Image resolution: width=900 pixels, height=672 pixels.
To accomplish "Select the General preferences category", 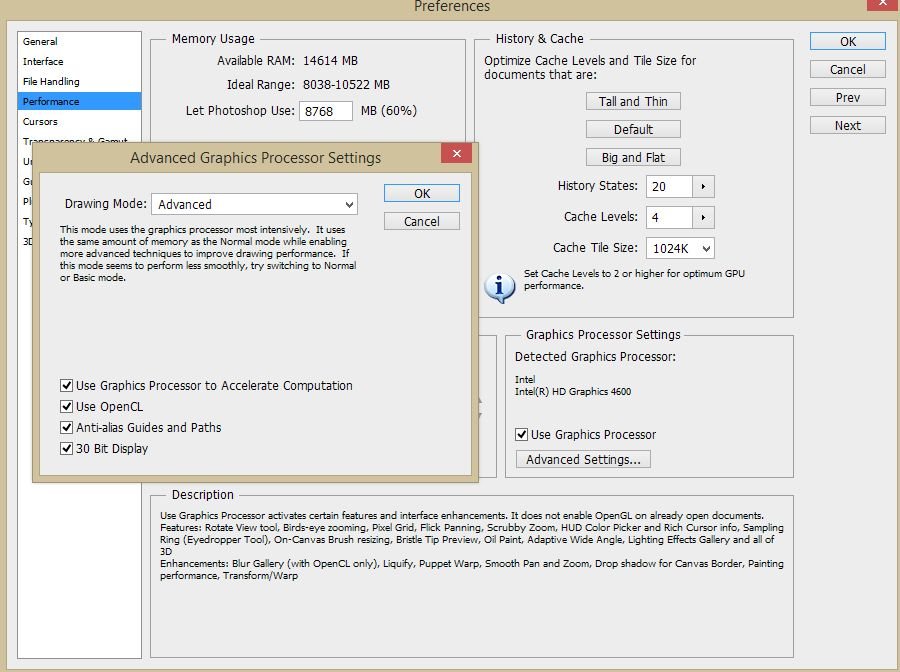I will [x=41, y=42].
